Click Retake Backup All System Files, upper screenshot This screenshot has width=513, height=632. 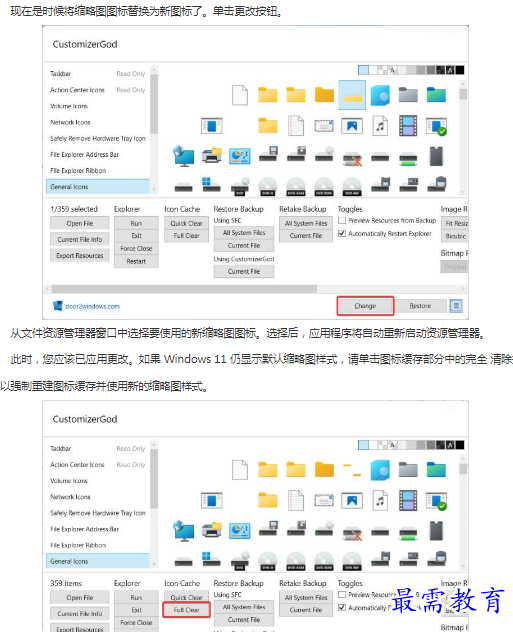click(306, 223)
